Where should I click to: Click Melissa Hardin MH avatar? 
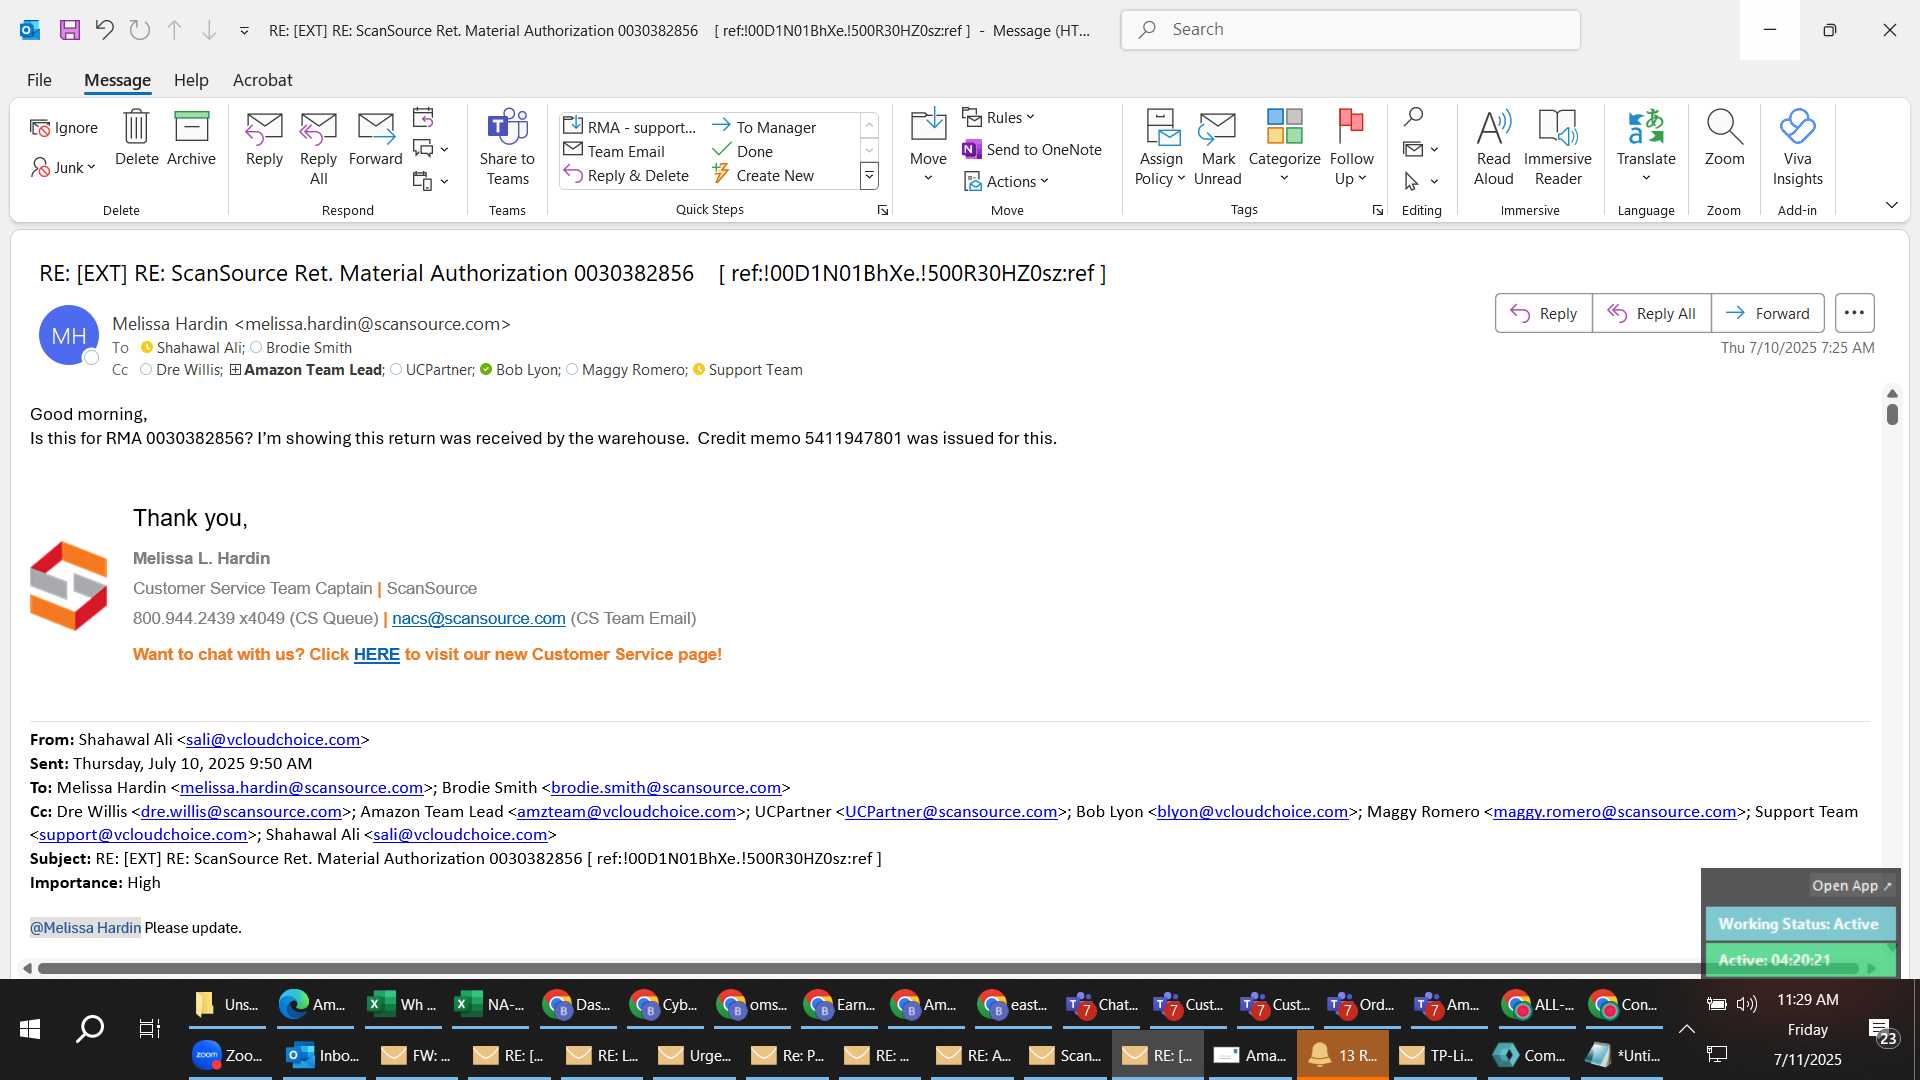(68, 336)
